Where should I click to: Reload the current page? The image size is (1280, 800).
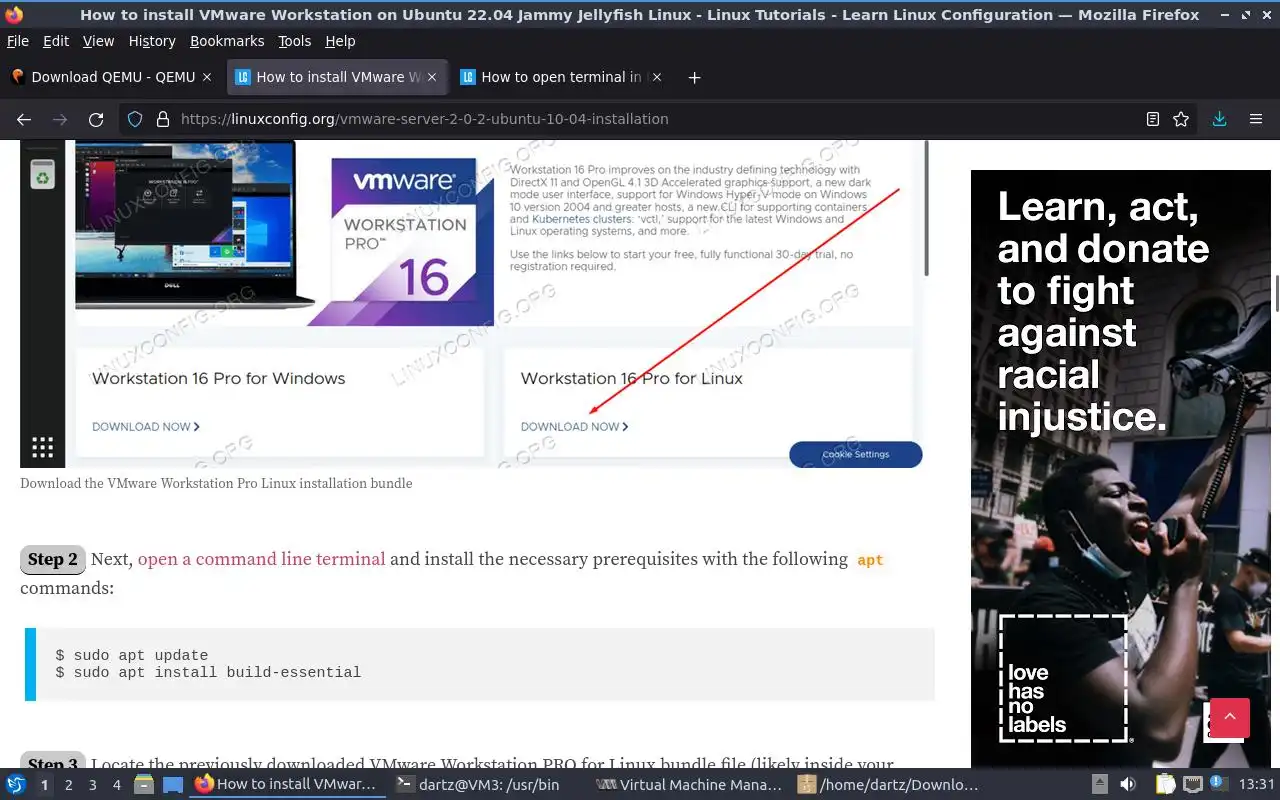click(96, 119)
